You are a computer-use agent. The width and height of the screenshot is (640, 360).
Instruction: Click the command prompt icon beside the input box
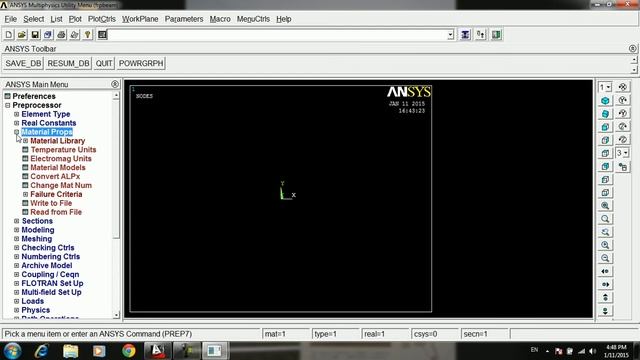(102, 35)
